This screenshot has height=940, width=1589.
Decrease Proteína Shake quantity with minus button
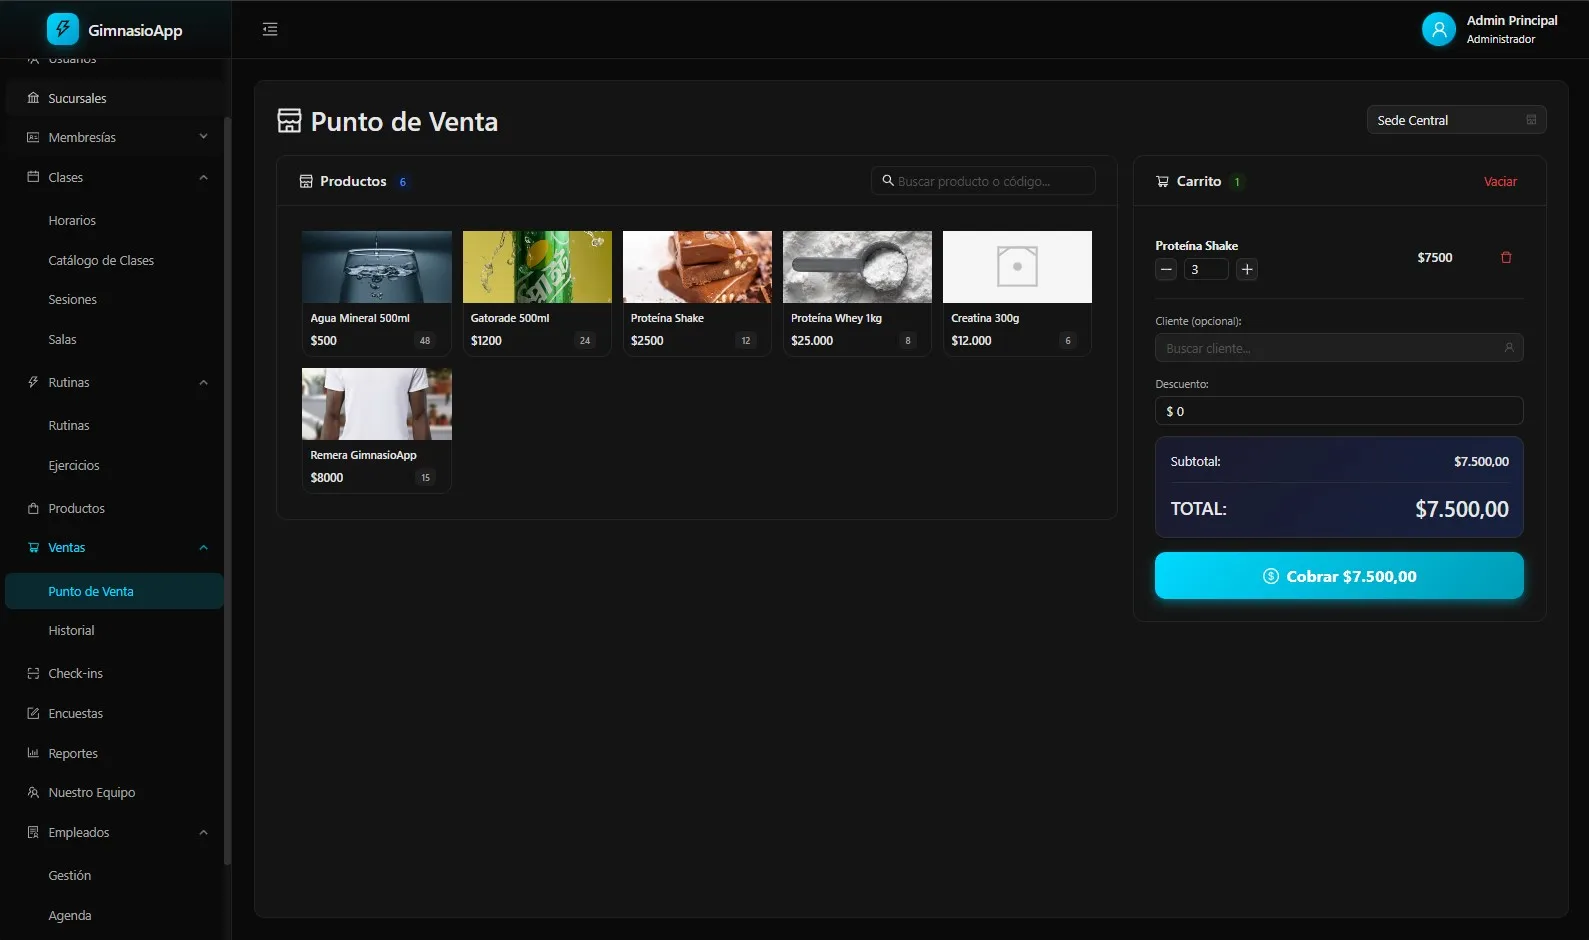(1166, 269)
